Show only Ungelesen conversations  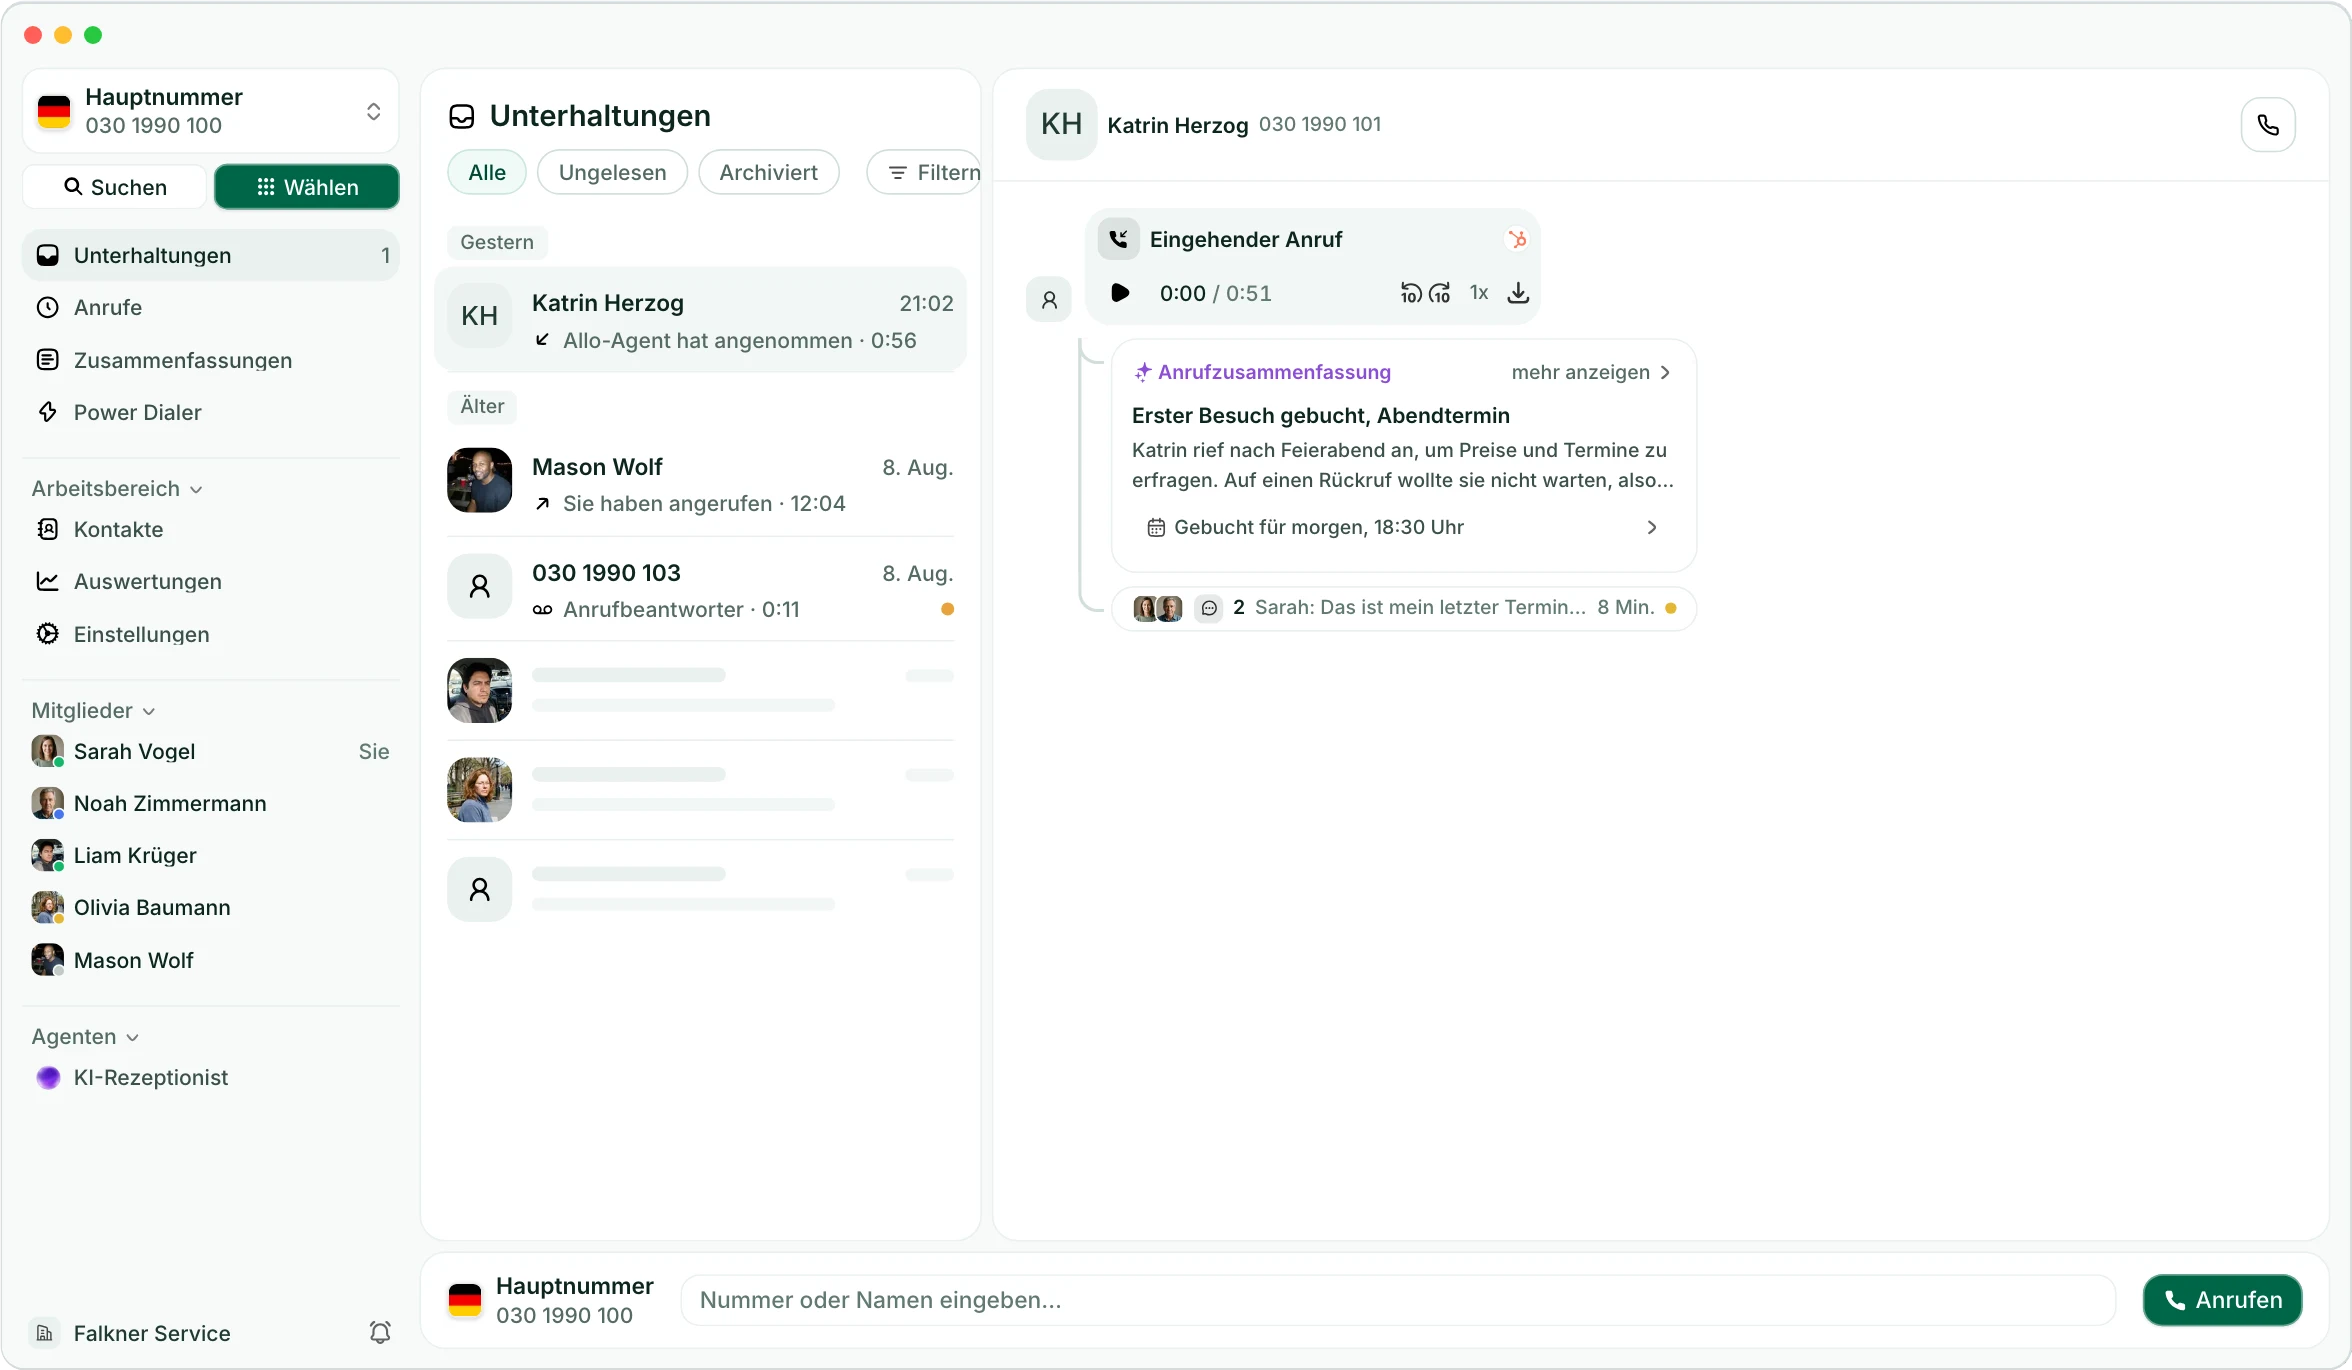point(612,172)
